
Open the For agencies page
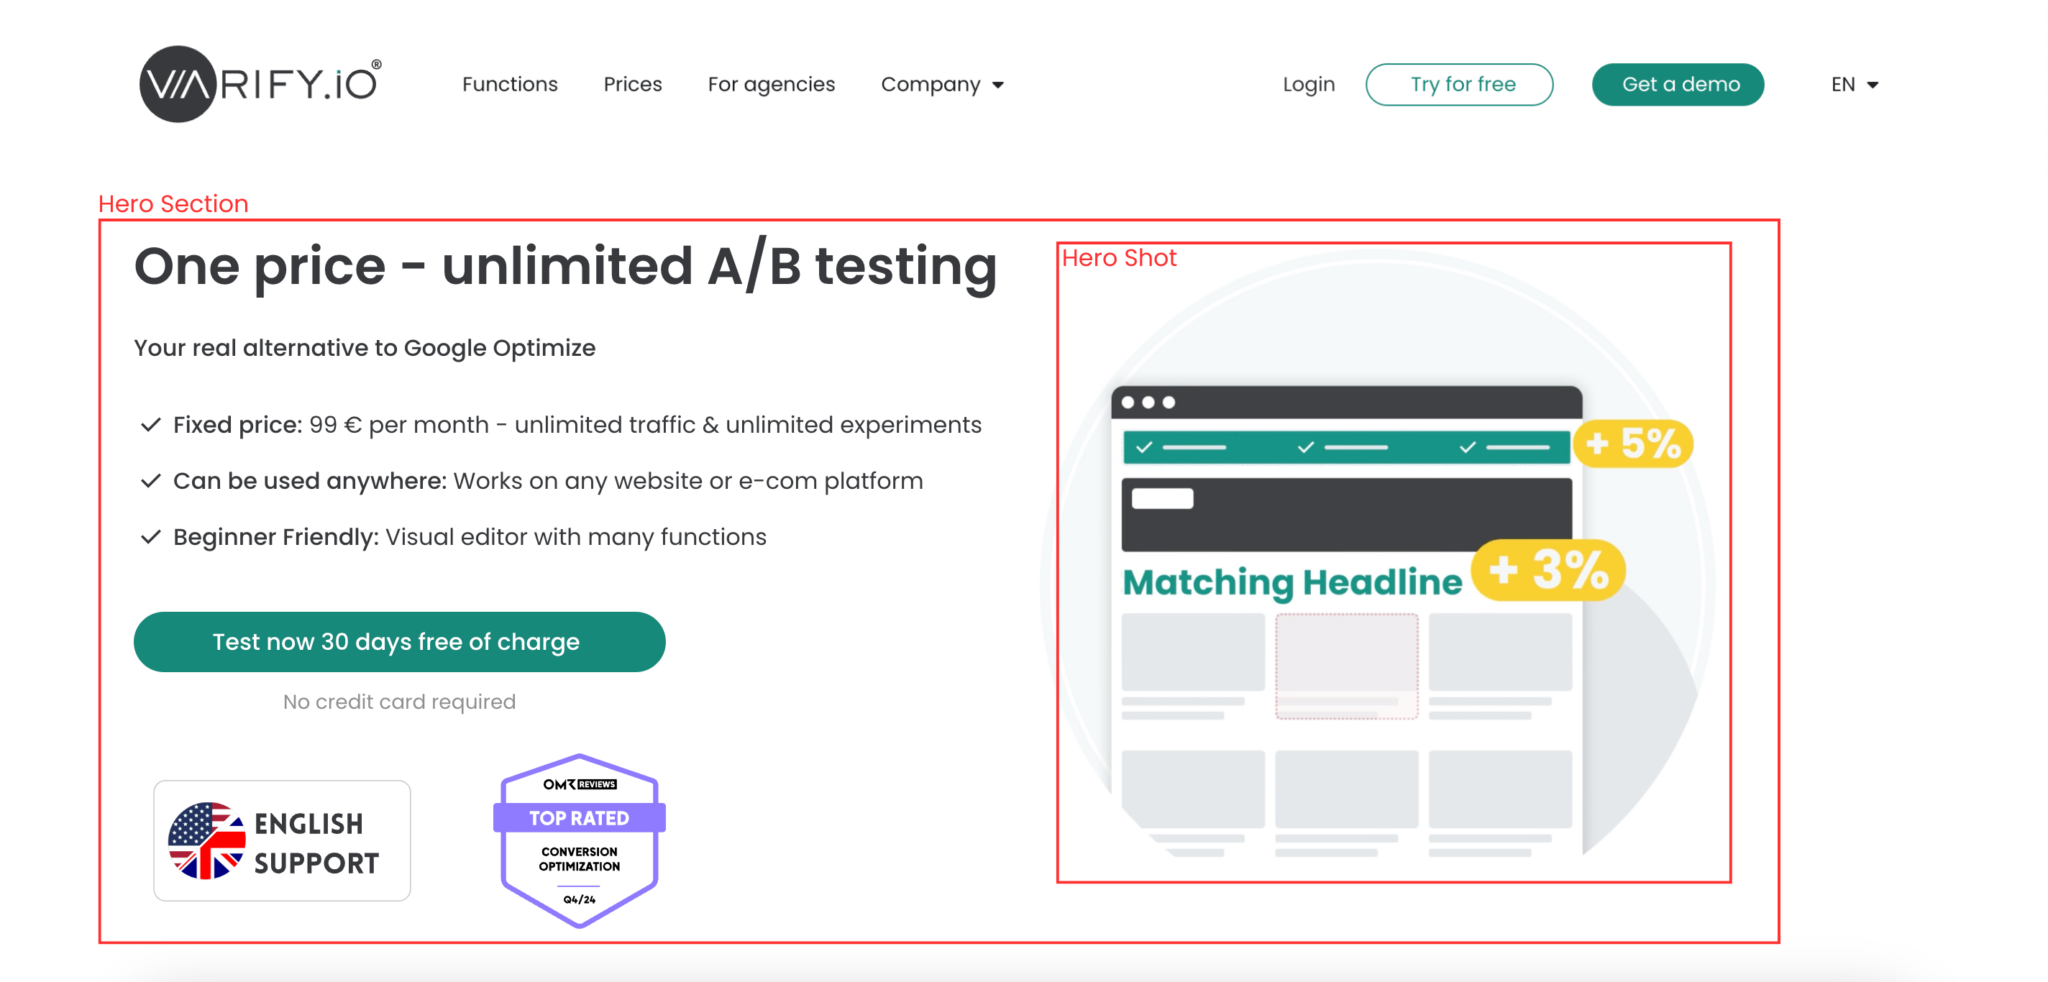771,84
